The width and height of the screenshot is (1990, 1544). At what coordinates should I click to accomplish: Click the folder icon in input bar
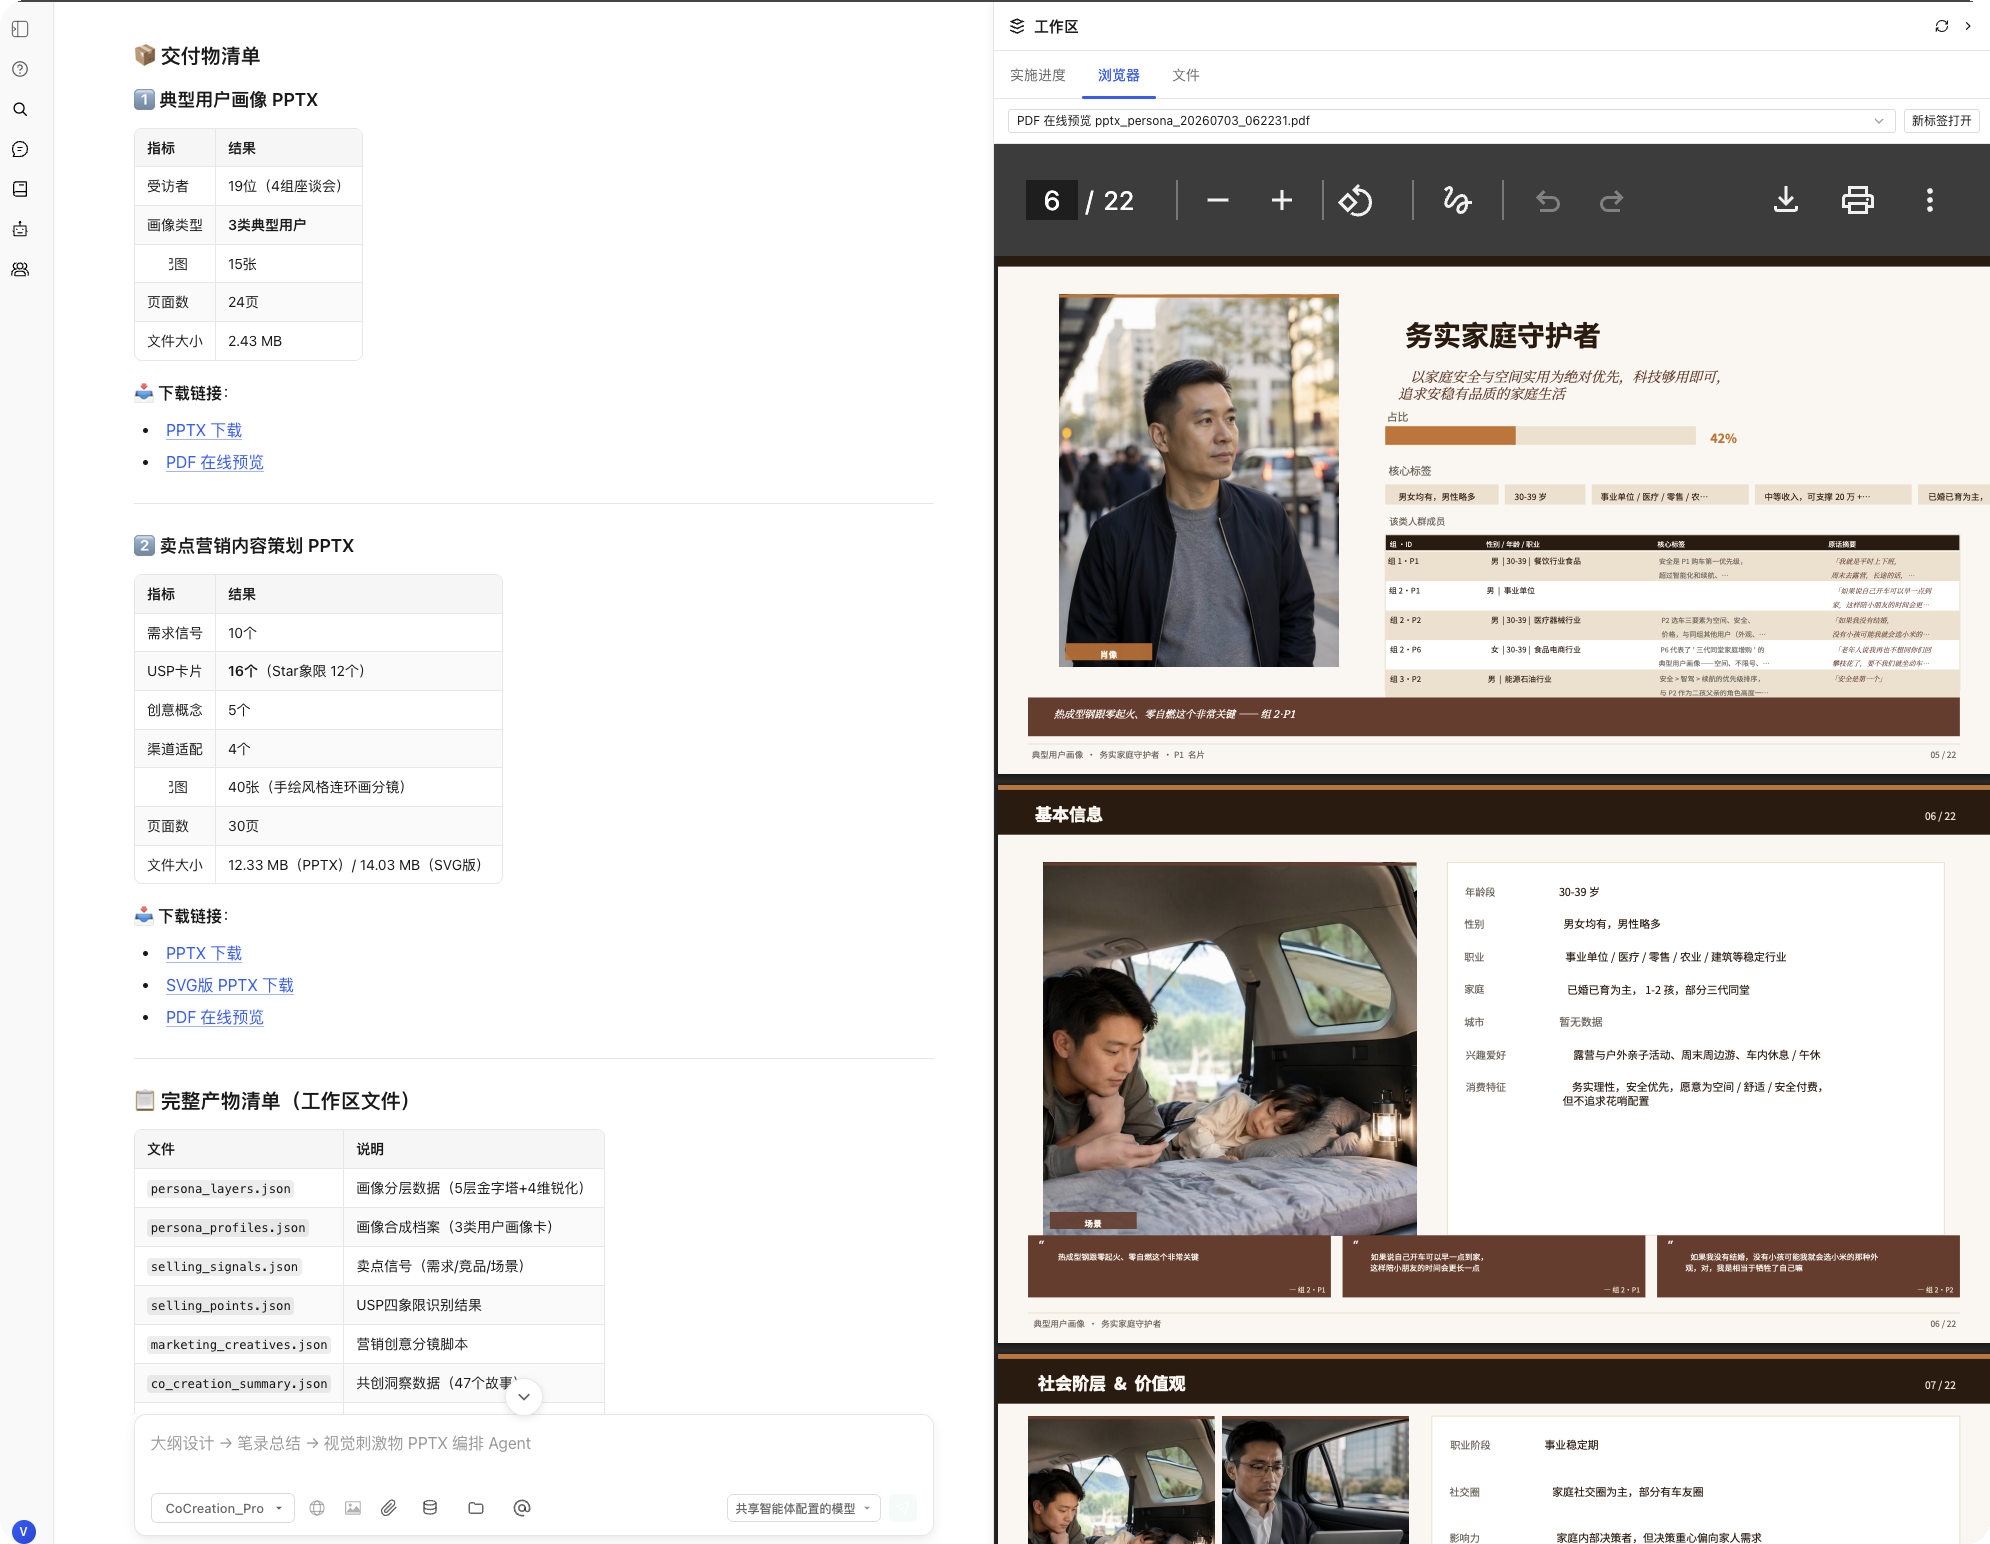[476, 1508]
